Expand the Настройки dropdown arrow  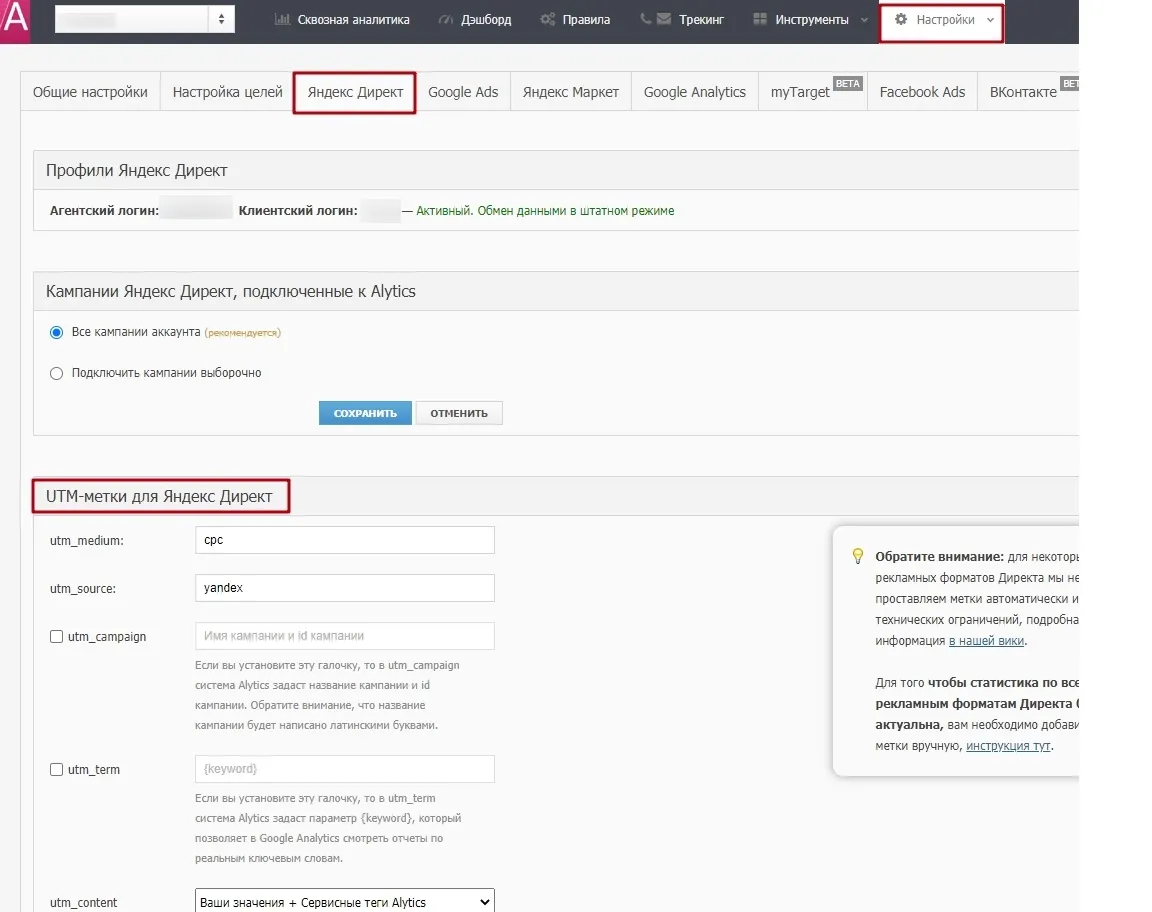pos(990,20)
